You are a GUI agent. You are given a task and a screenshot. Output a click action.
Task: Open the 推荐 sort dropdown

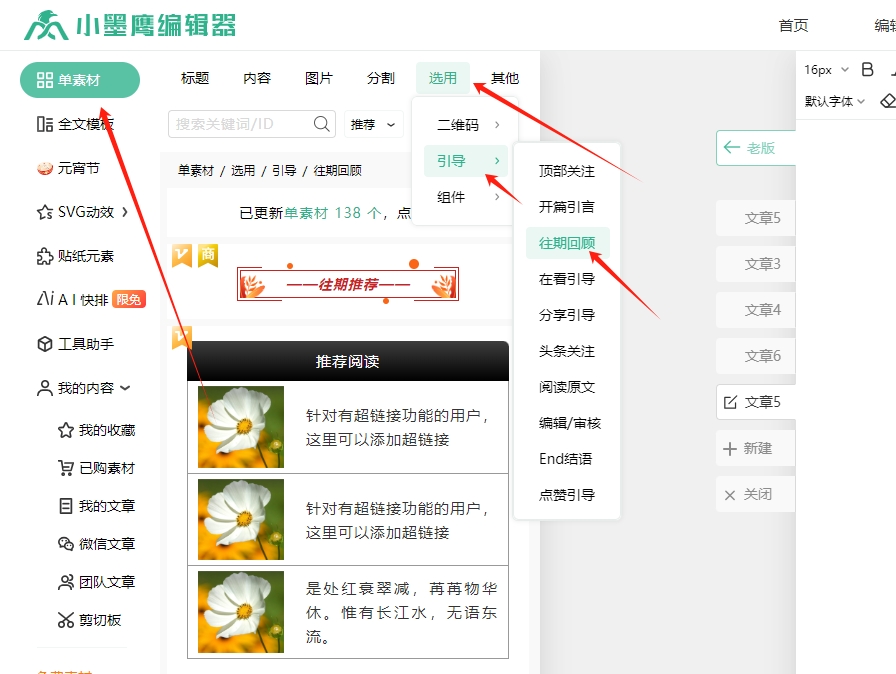pos(374,124)
